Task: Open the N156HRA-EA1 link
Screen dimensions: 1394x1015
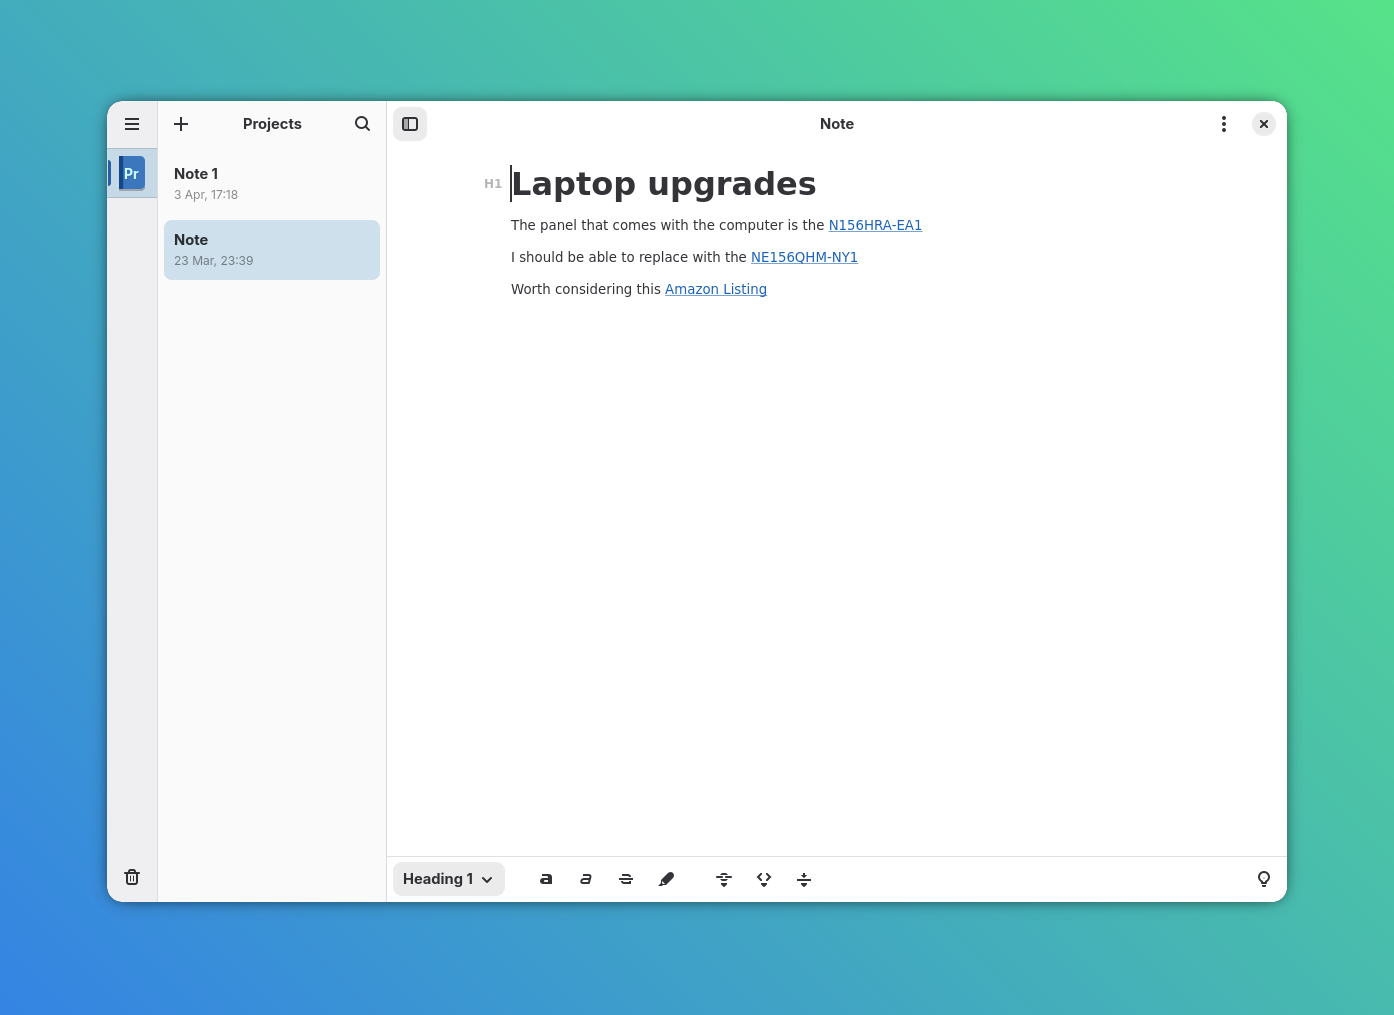Action: click(x=875, y=226)
